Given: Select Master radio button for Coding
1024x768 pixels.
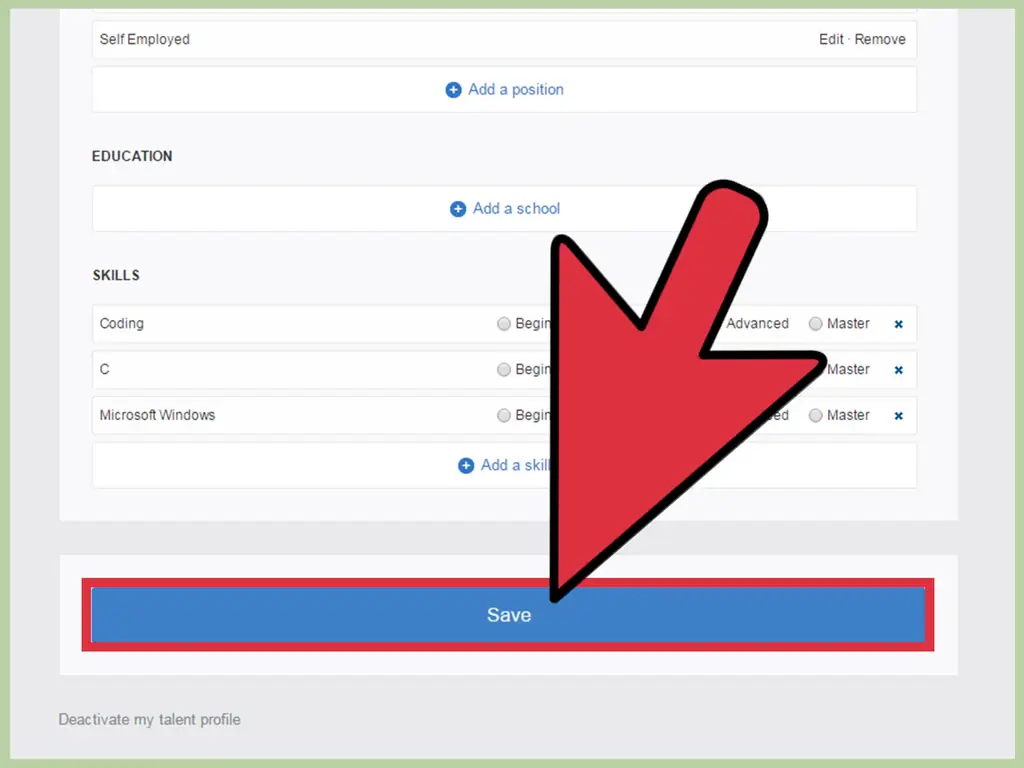Looking at the screenshot, I should (816, 324).
